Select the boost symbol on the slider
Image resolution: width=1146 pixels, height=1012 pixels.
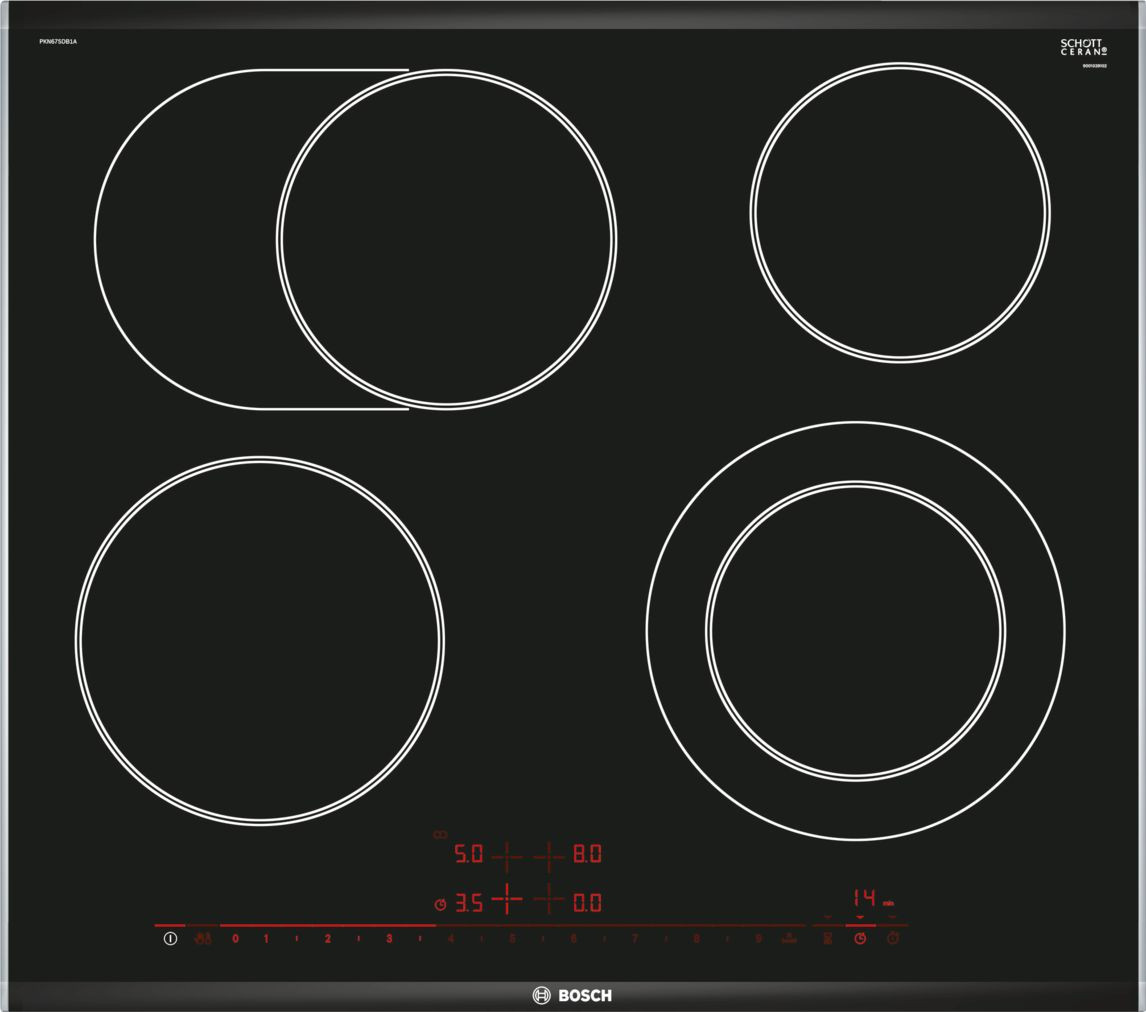[x=789, y=938]
